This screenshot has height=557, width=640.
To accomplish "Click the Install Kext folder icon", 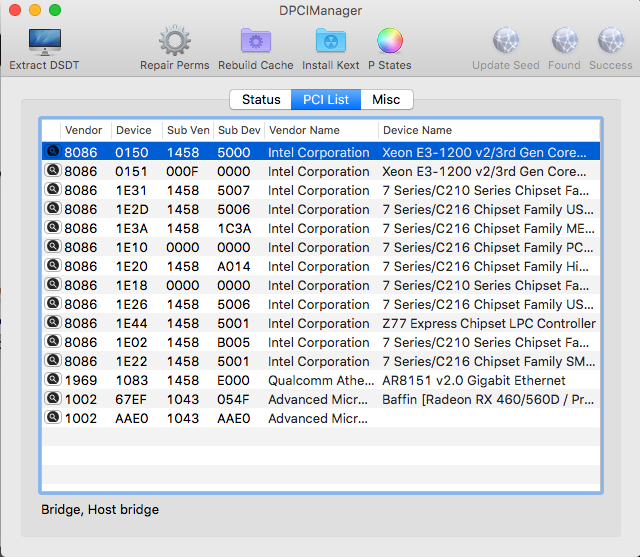I will 331,40.
